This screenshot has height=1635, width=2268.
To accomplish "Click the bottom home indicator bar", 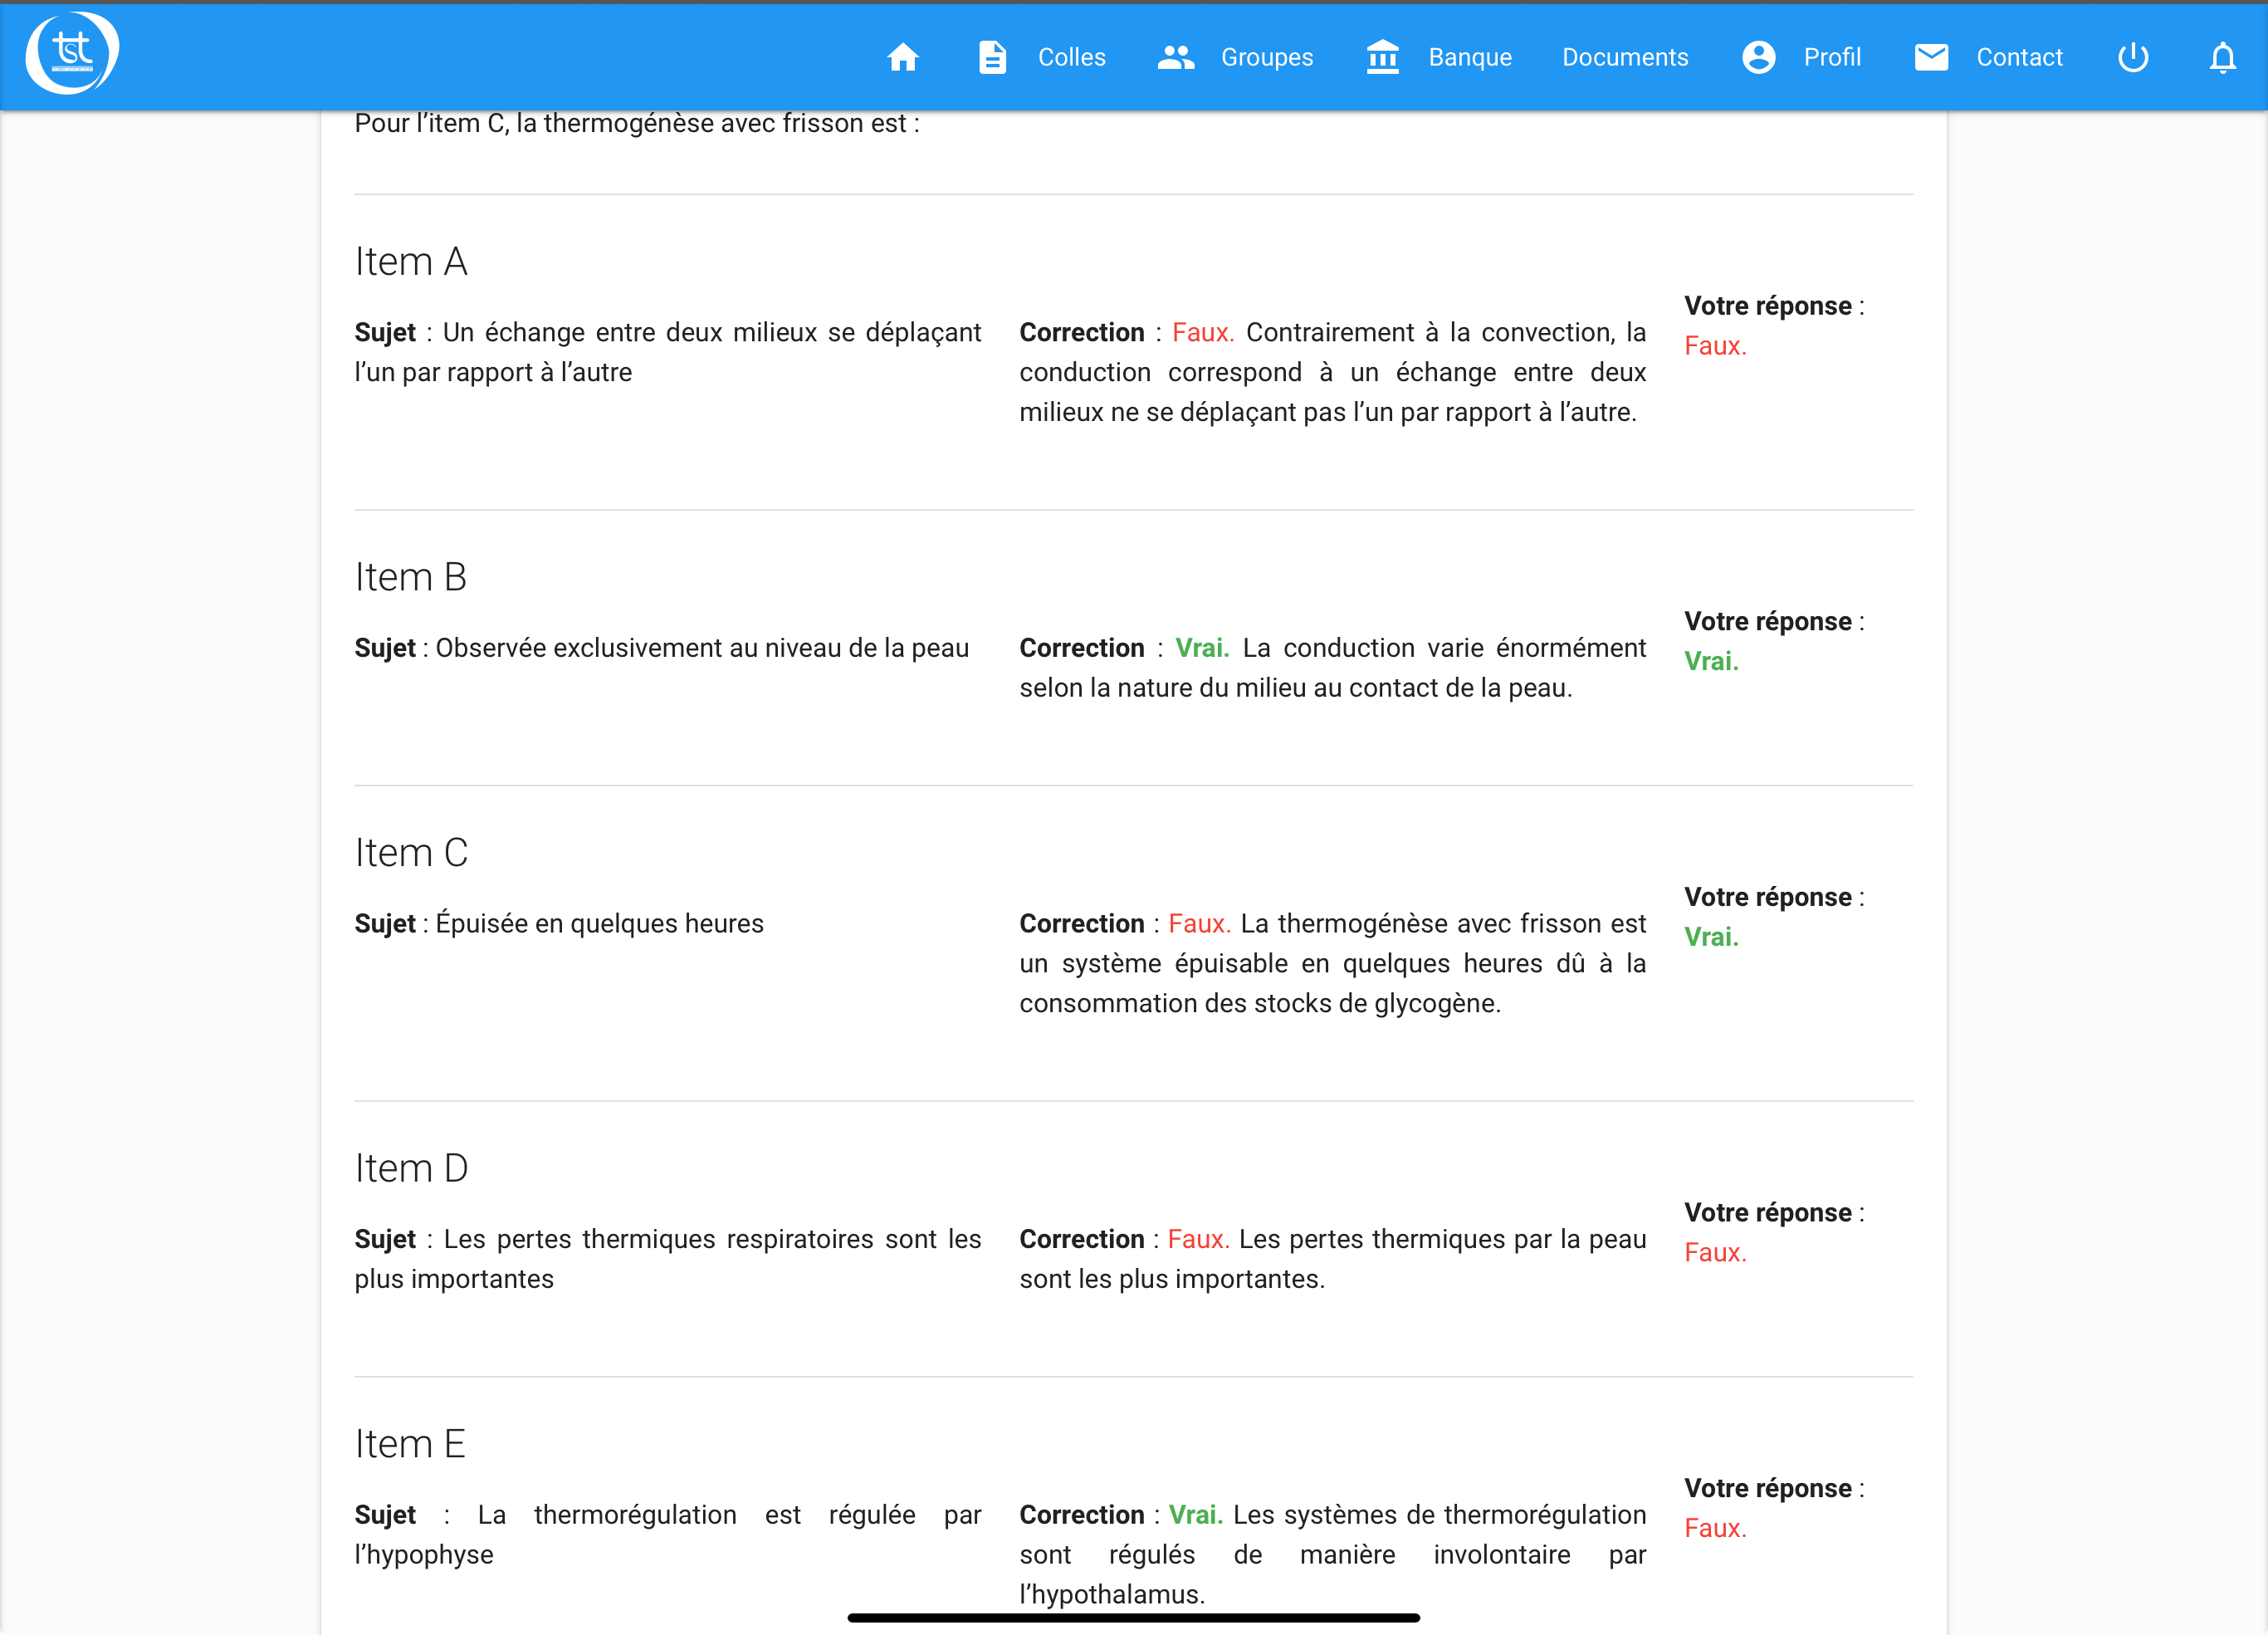I will [x=1133, y=1617].
